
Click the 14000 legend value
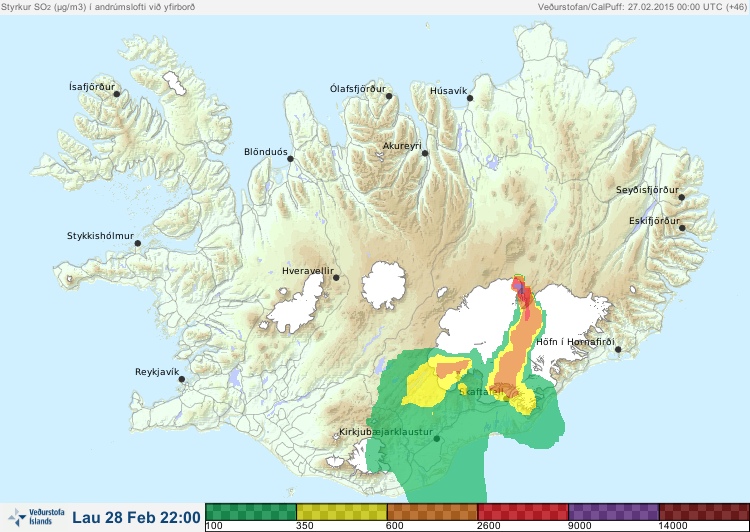pyautogui.click(x=673, y=526)
